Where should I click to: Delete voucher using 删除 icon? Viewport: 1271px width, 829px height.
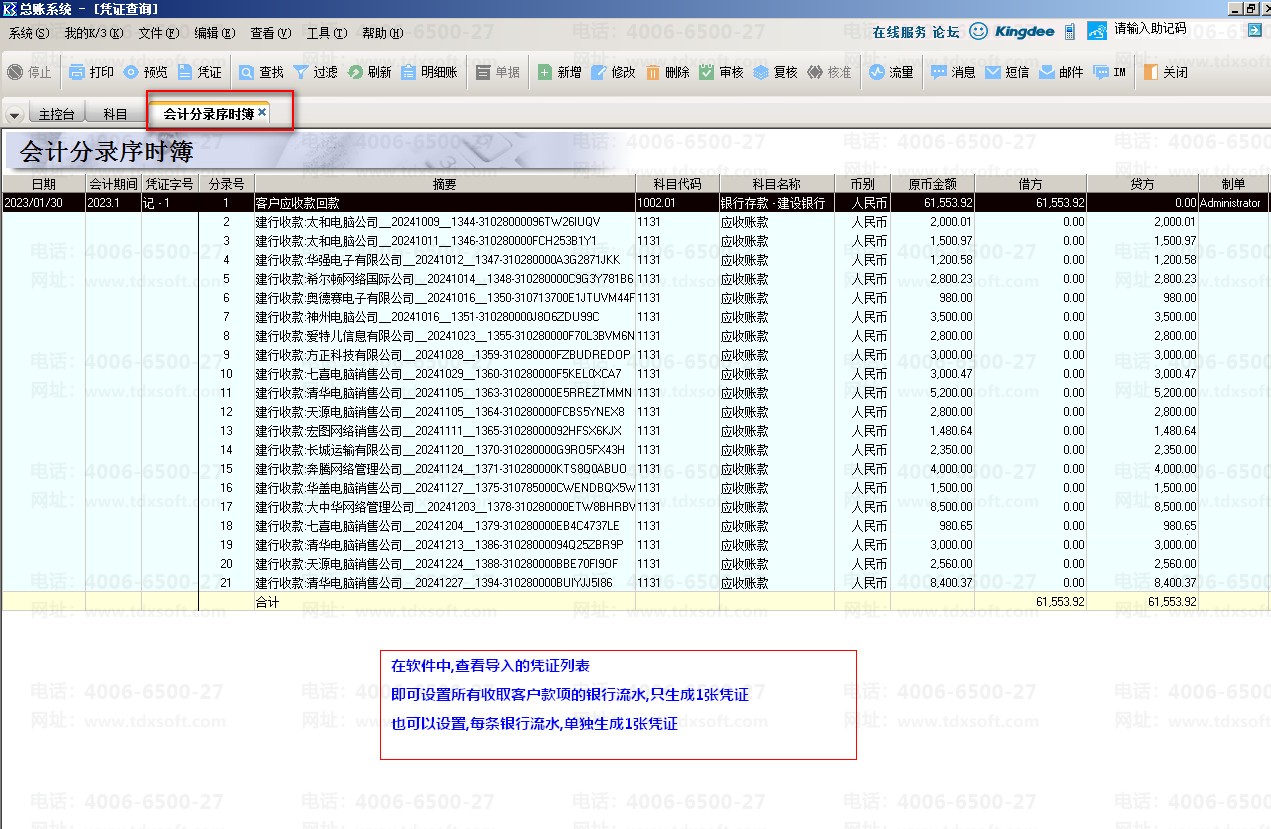click(x=667, y=72)
